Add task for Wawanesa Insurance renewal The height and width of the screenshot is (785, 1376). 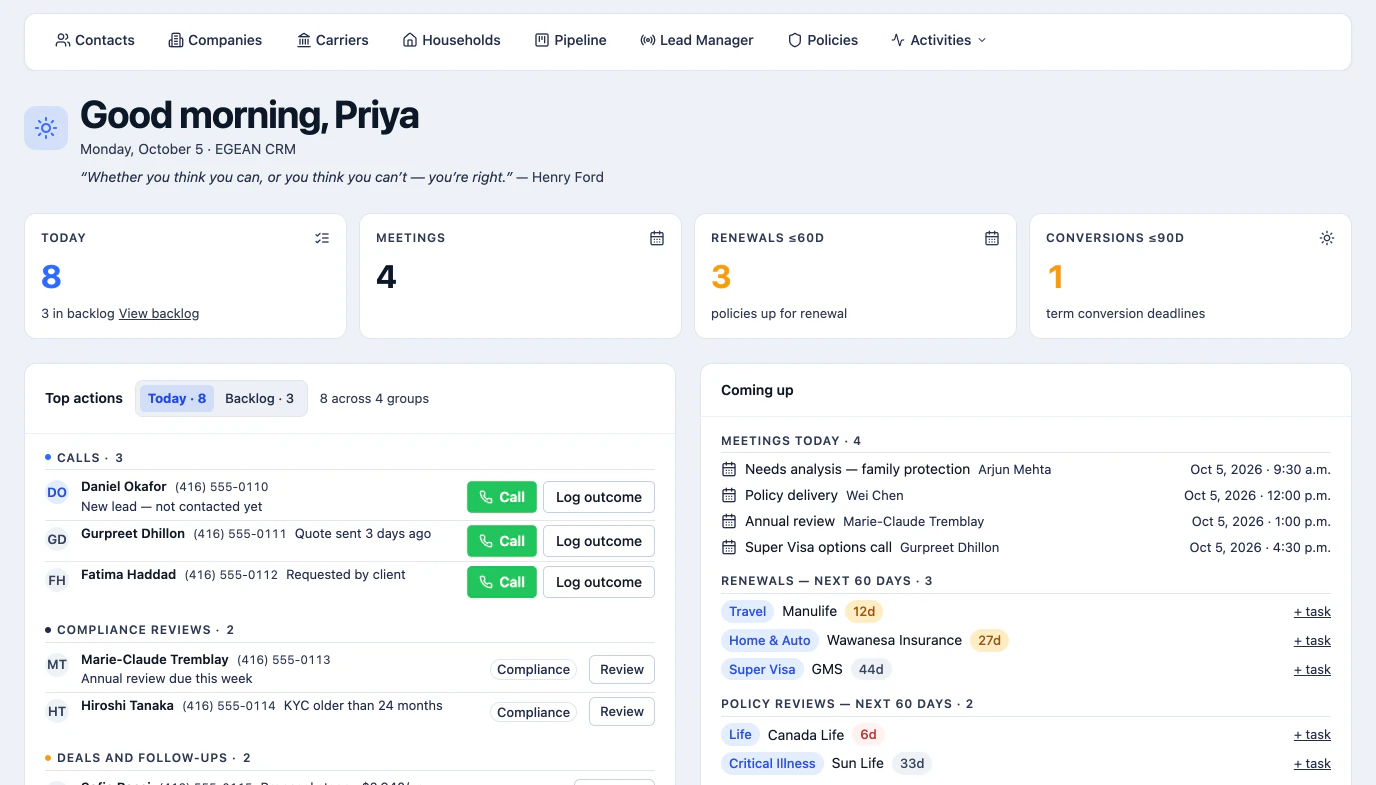click(x=1312, y=641)
